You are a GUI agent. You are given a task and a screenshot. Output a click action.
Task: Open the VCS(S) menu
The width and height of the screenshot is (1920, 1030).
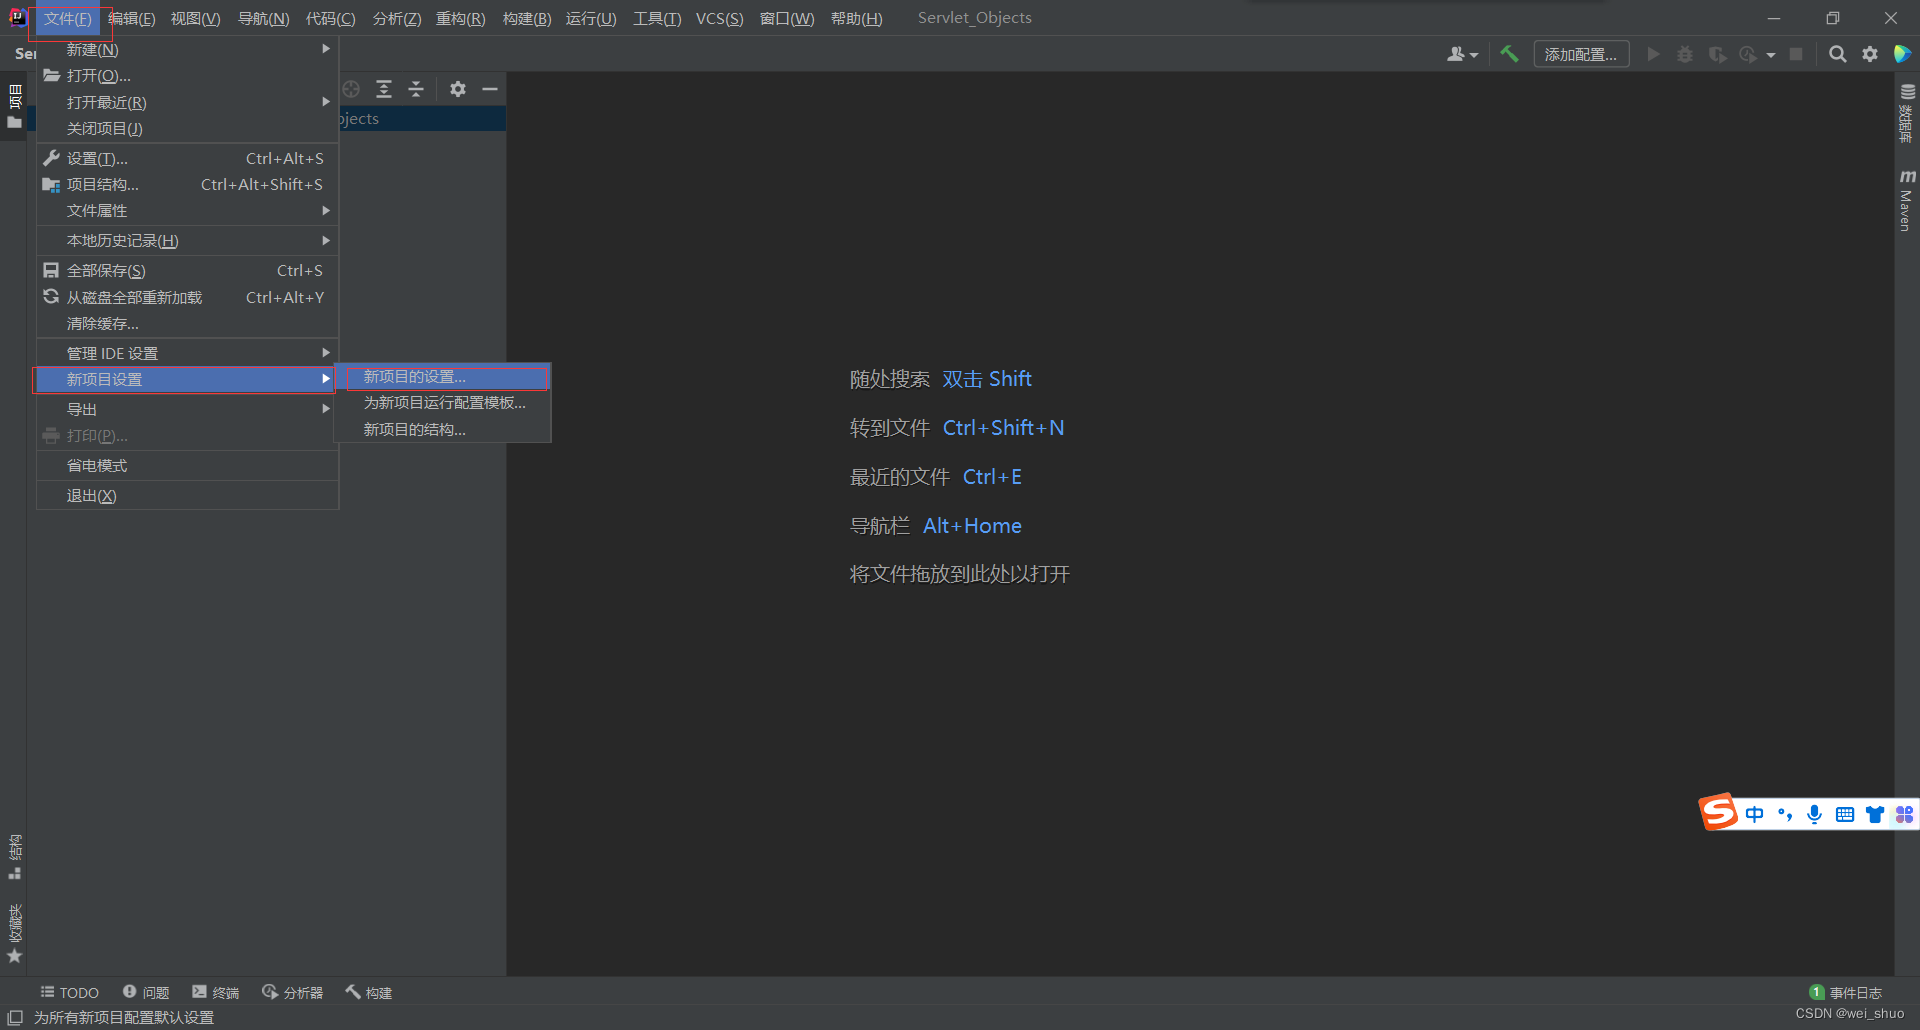click(x=720, y=18)
